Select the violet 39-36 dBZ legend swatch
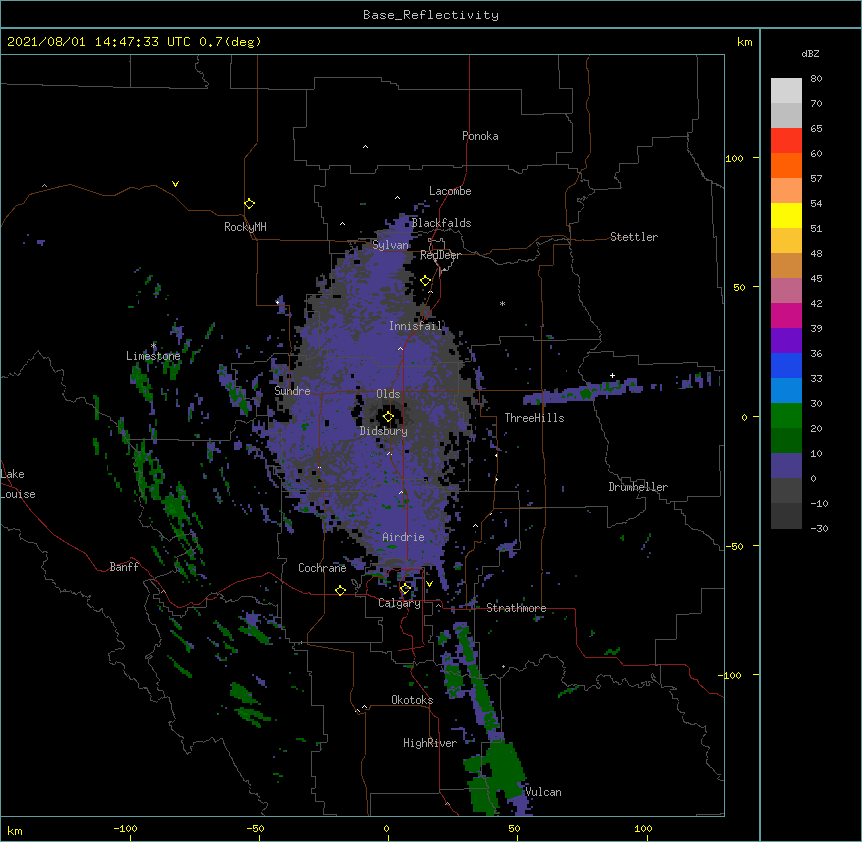Viewport: 862px width, 842px height. pyautogui.click(x=786, y=340)
